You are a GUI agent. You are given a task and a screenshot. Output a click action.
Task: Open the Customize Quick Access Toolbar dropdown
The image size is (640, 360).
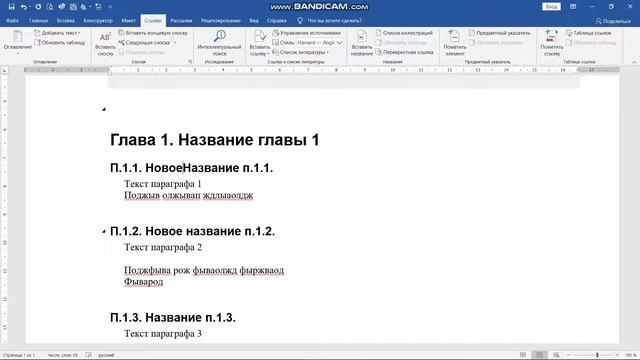click(110, 7)
